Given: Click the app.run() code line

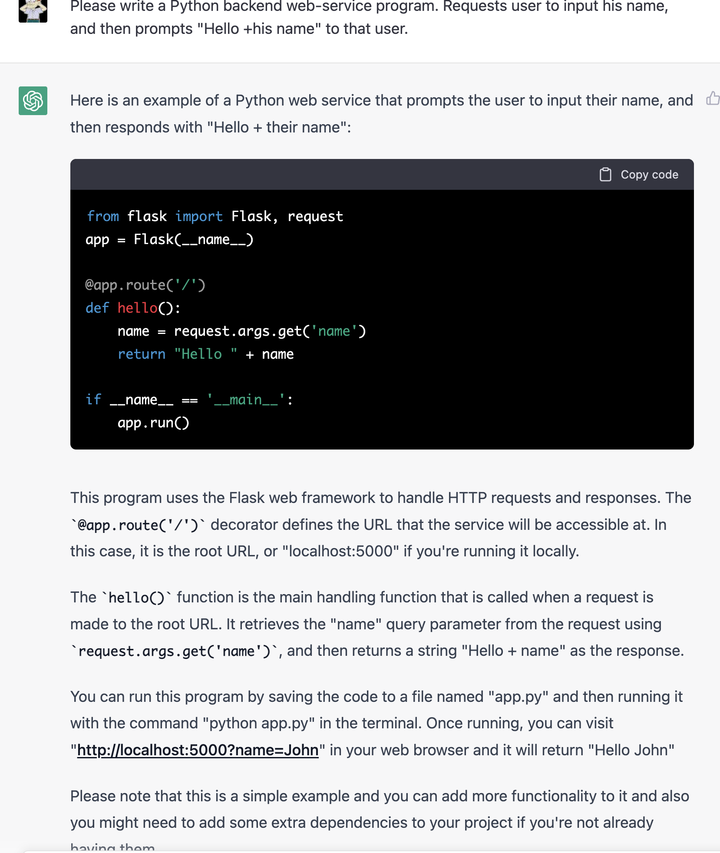Looking at the screenshot, I should point(153,423).
